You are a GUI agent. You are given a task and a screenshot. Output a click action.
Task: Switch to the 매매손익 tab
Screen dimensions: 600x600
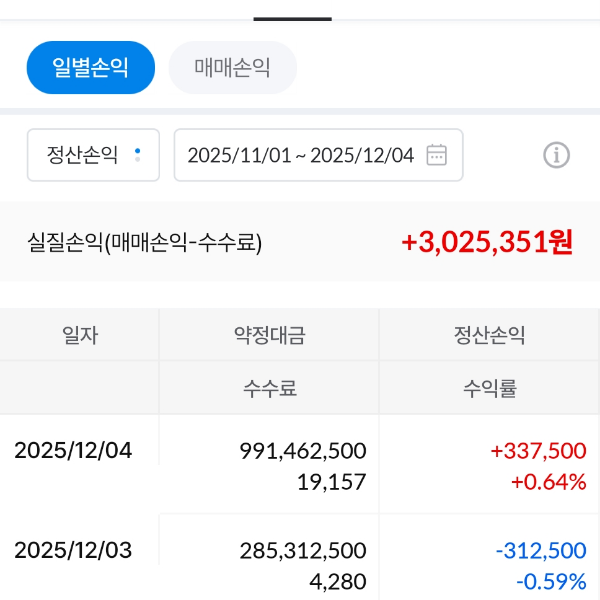(232, 68)
